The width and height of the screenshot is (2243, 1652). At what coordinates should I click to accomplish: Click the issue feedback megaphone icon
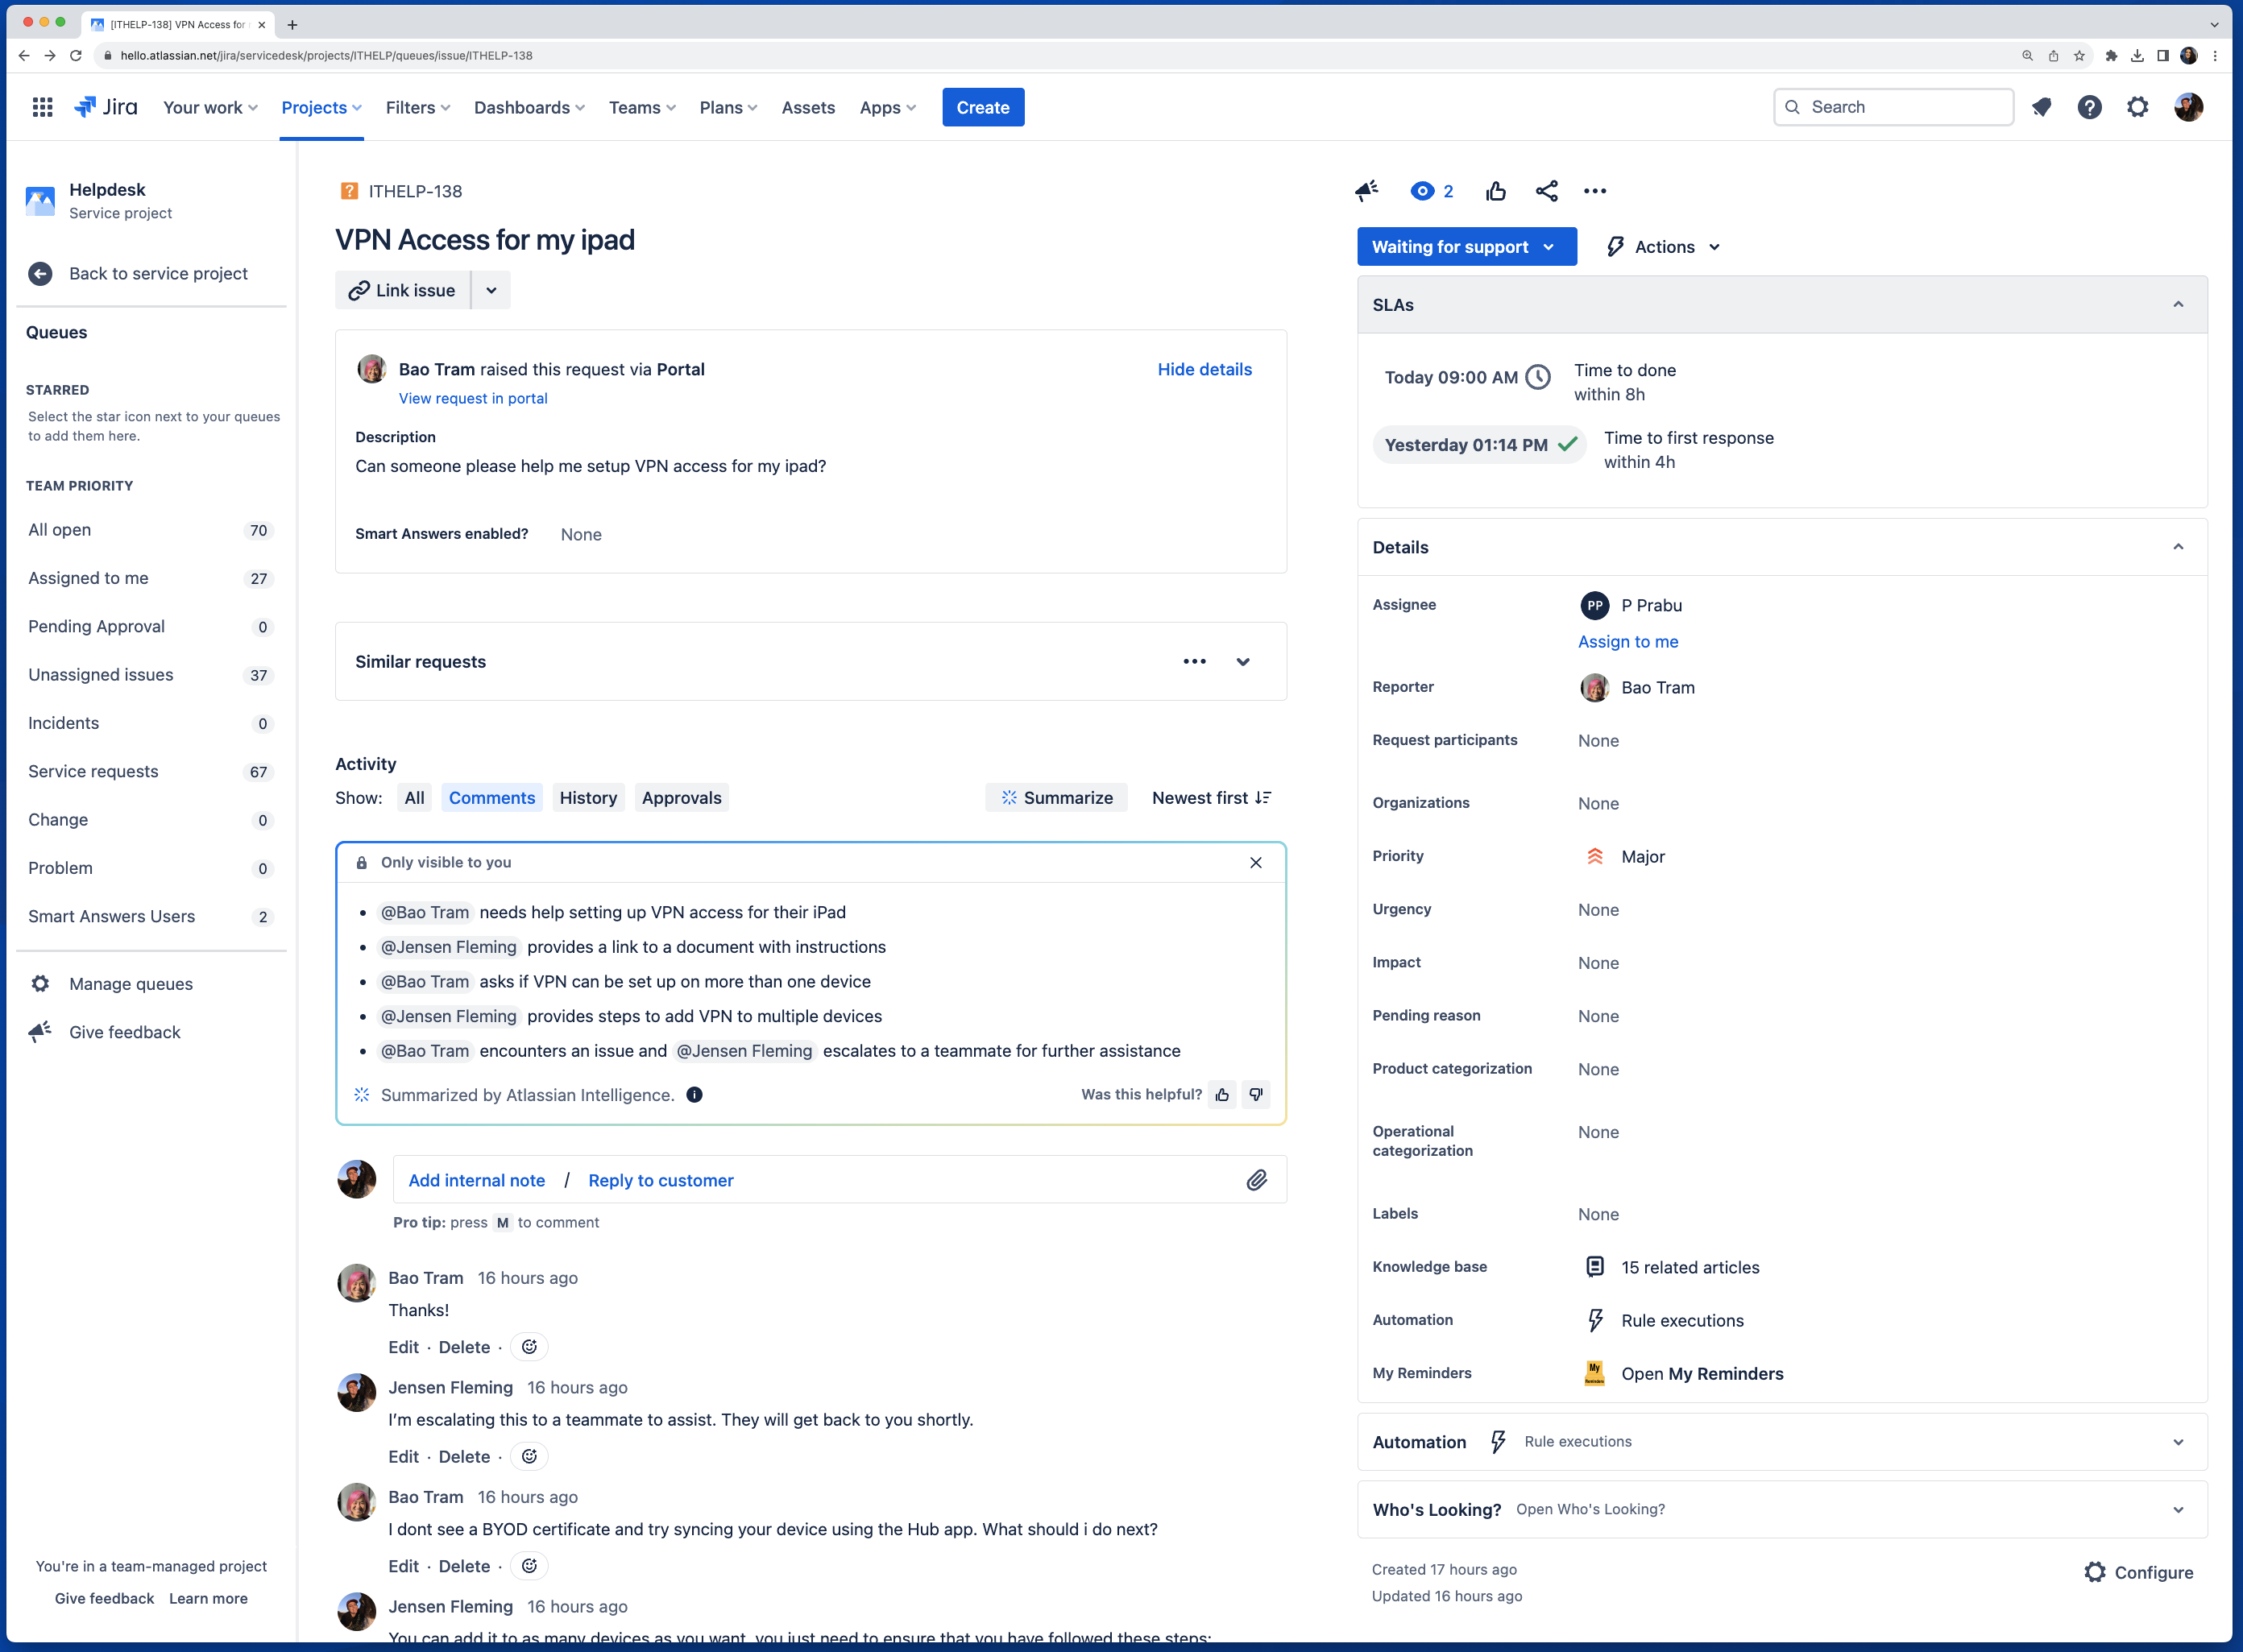pyautogui.click(x=1367, y=191)
